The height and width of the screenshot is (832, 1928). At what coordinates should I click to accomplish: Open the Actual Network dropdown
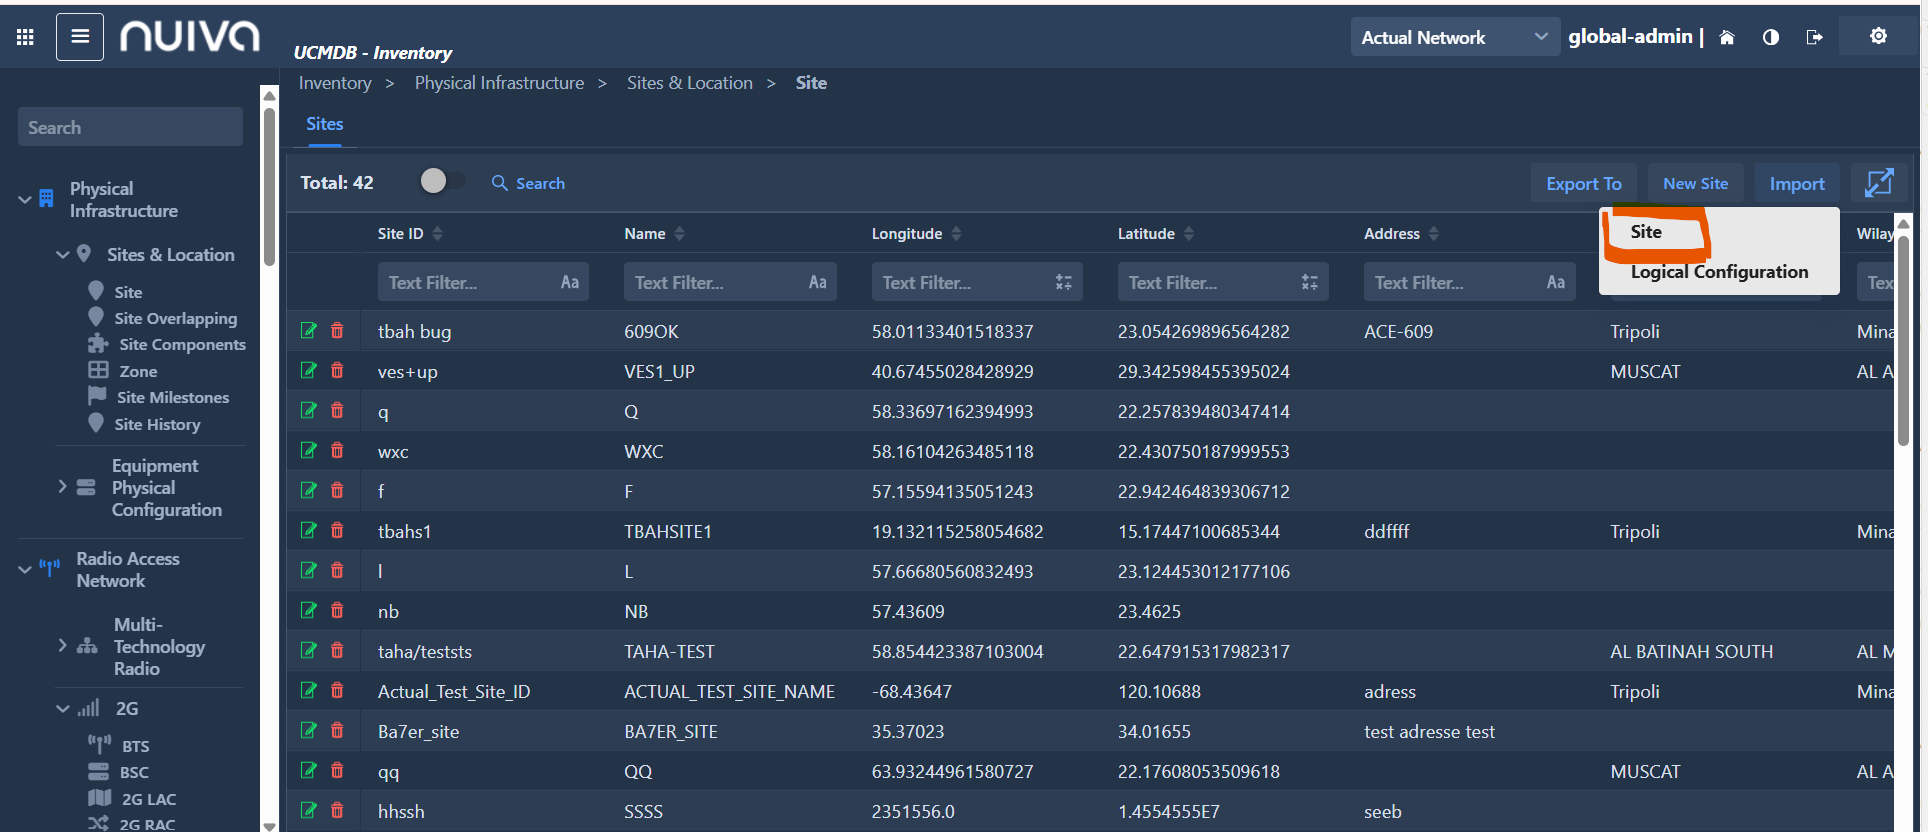(x=1454, y=37)
